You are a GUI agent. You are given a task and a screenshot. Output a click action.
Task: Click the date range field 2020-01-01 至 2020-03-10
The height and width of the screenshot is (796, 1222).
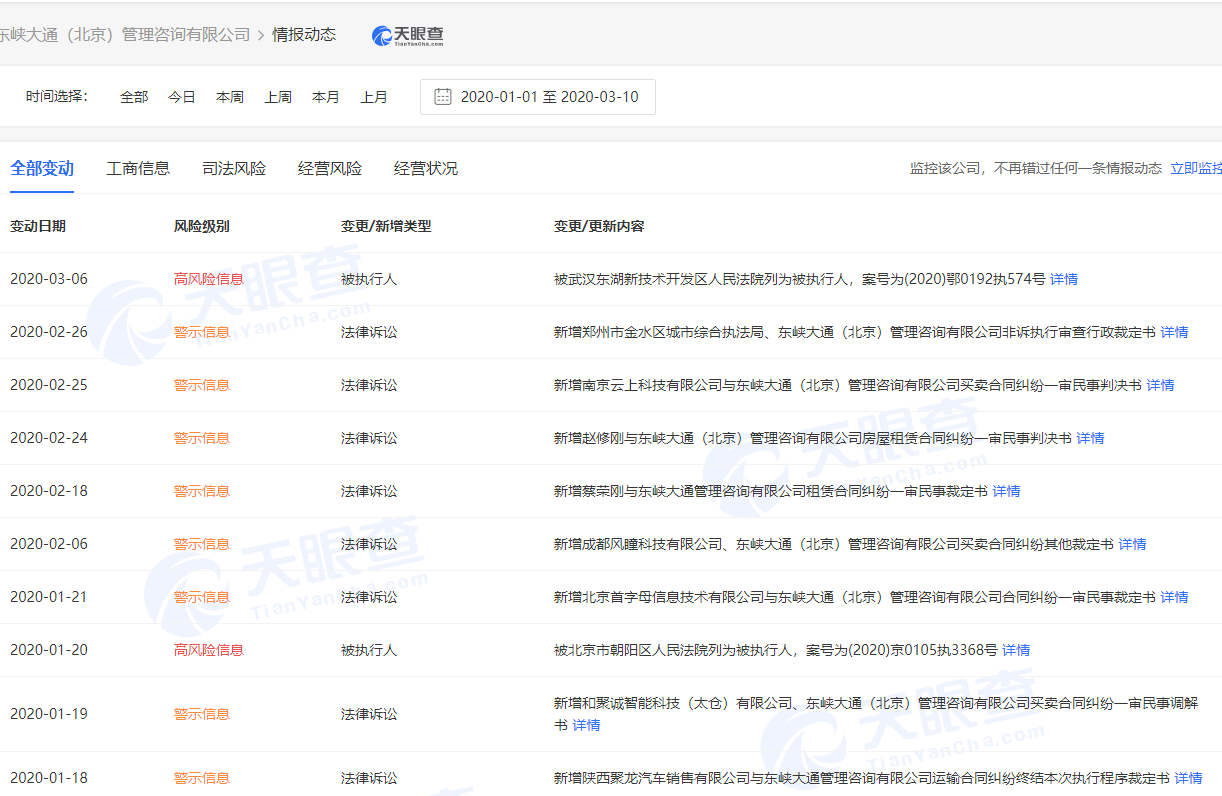[x=538, y=97]
